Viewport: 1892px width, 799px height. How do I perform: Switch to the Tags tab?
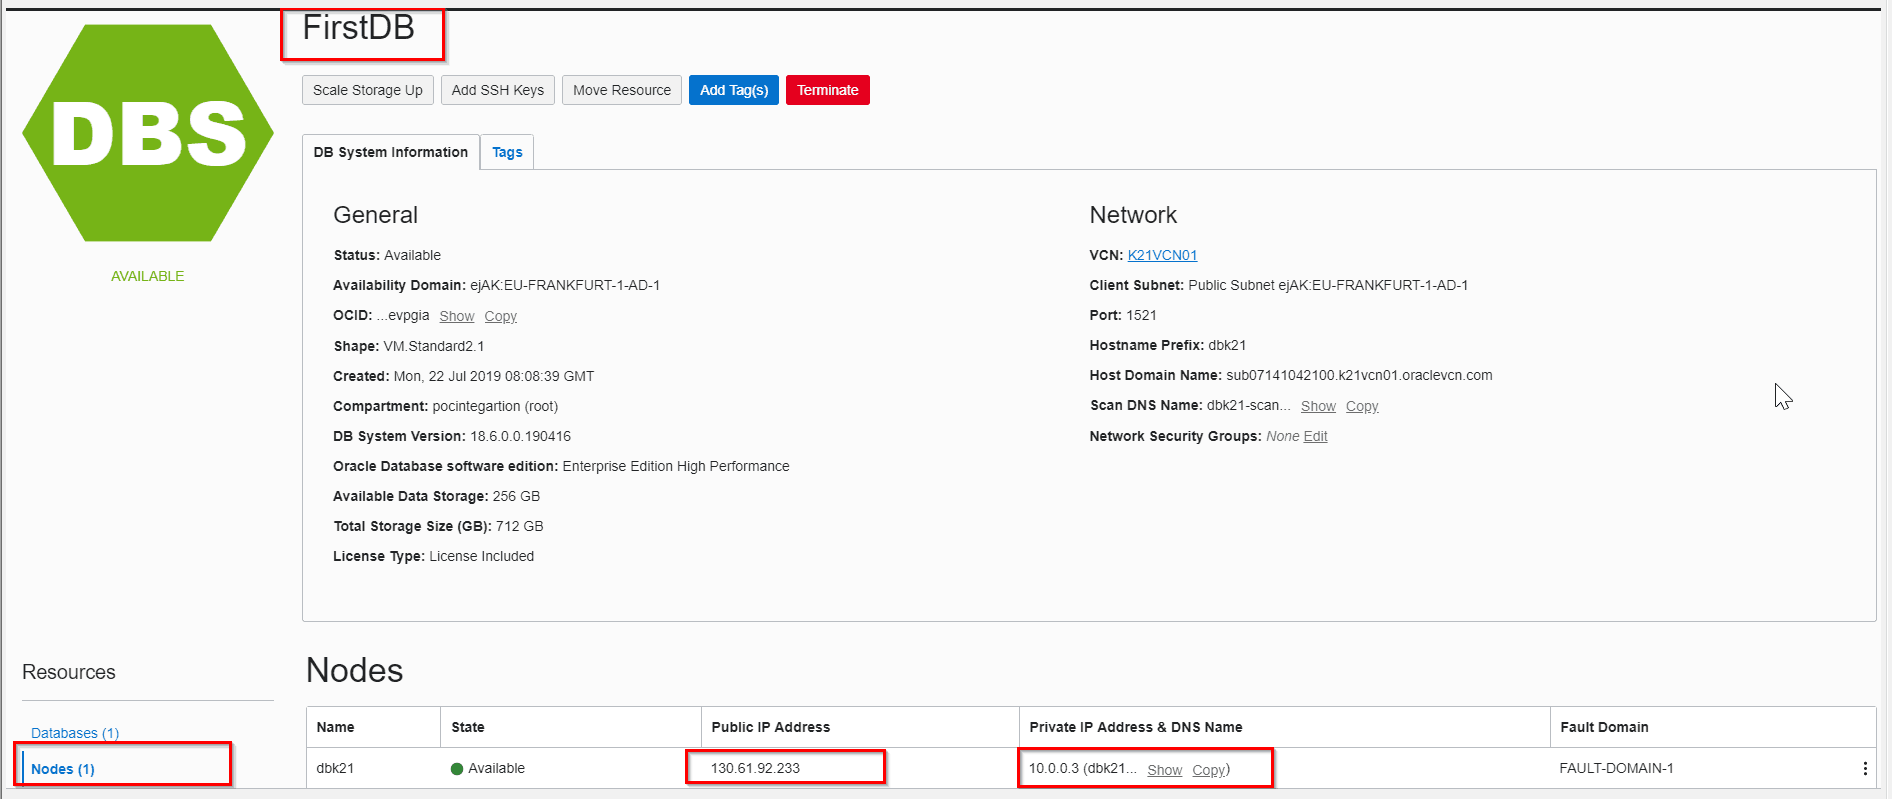[507, 152]
